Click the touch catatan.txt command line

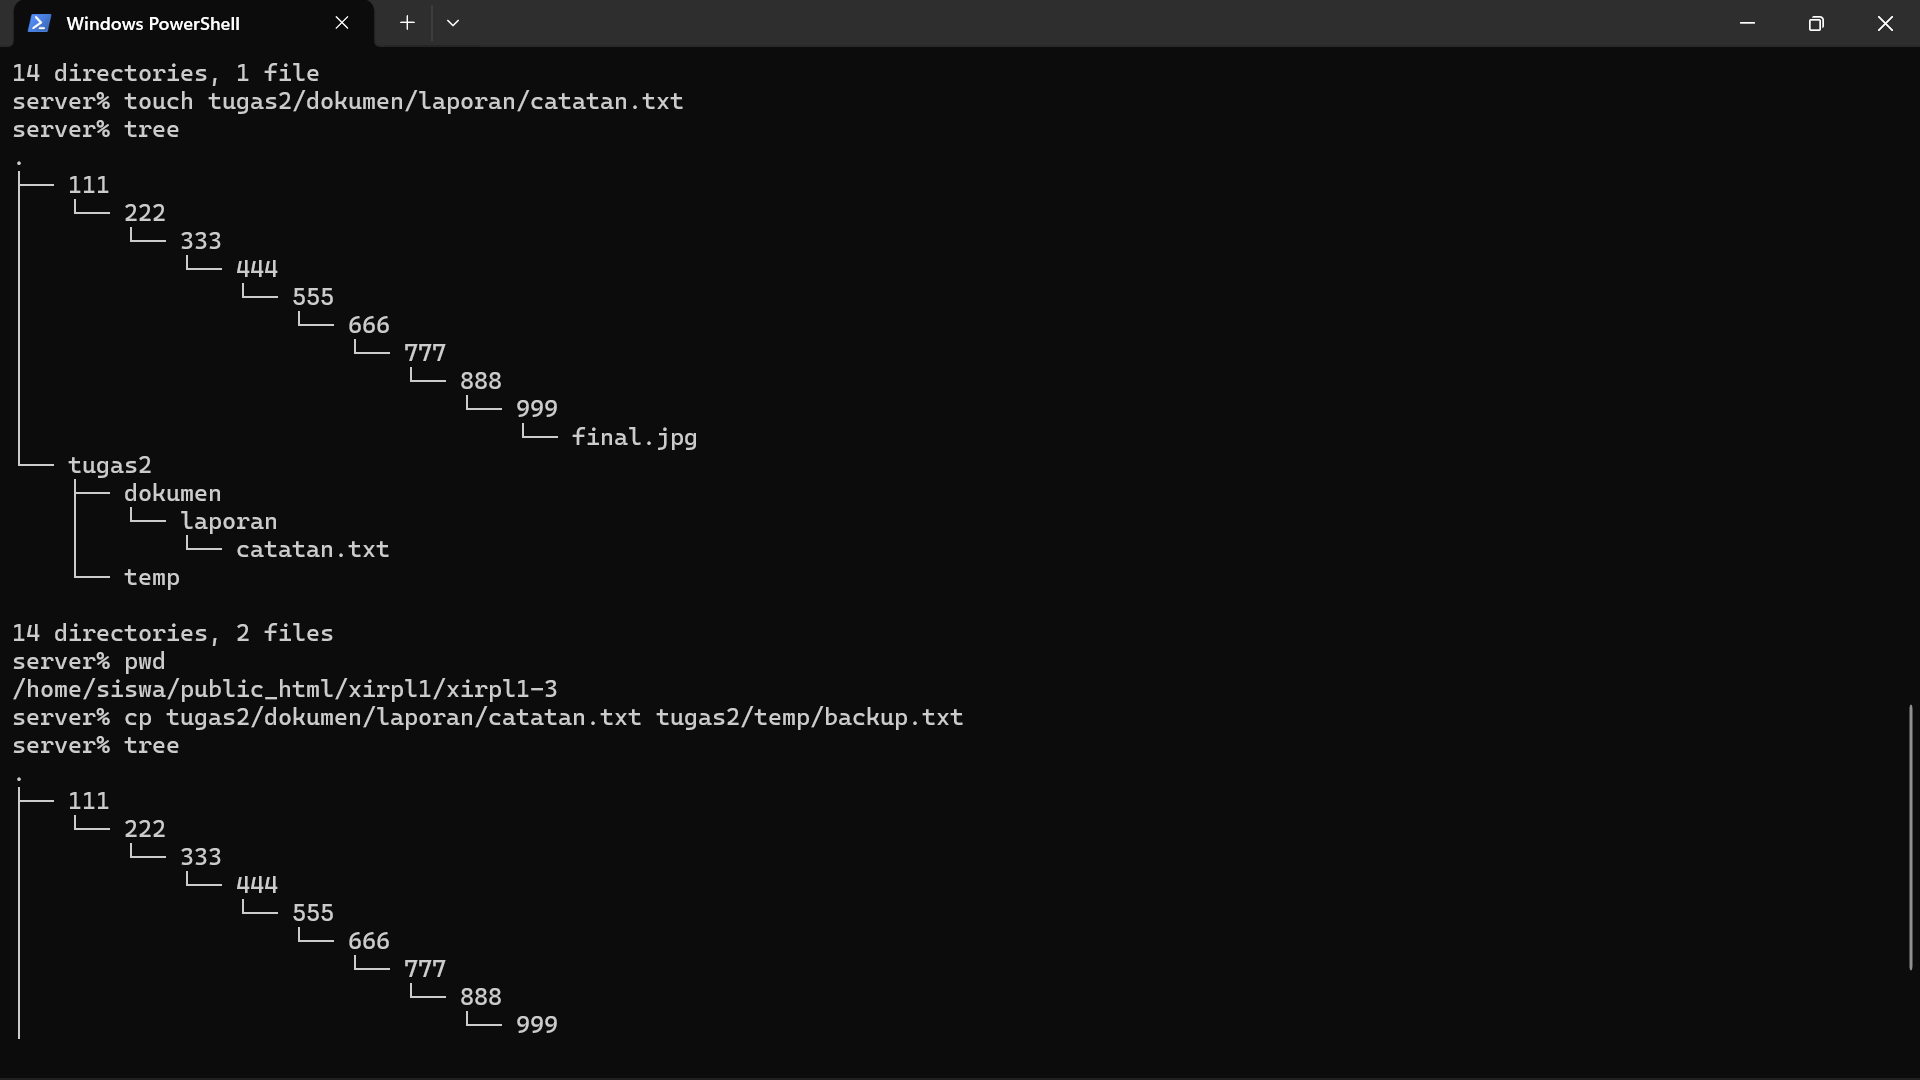point(348,101)
